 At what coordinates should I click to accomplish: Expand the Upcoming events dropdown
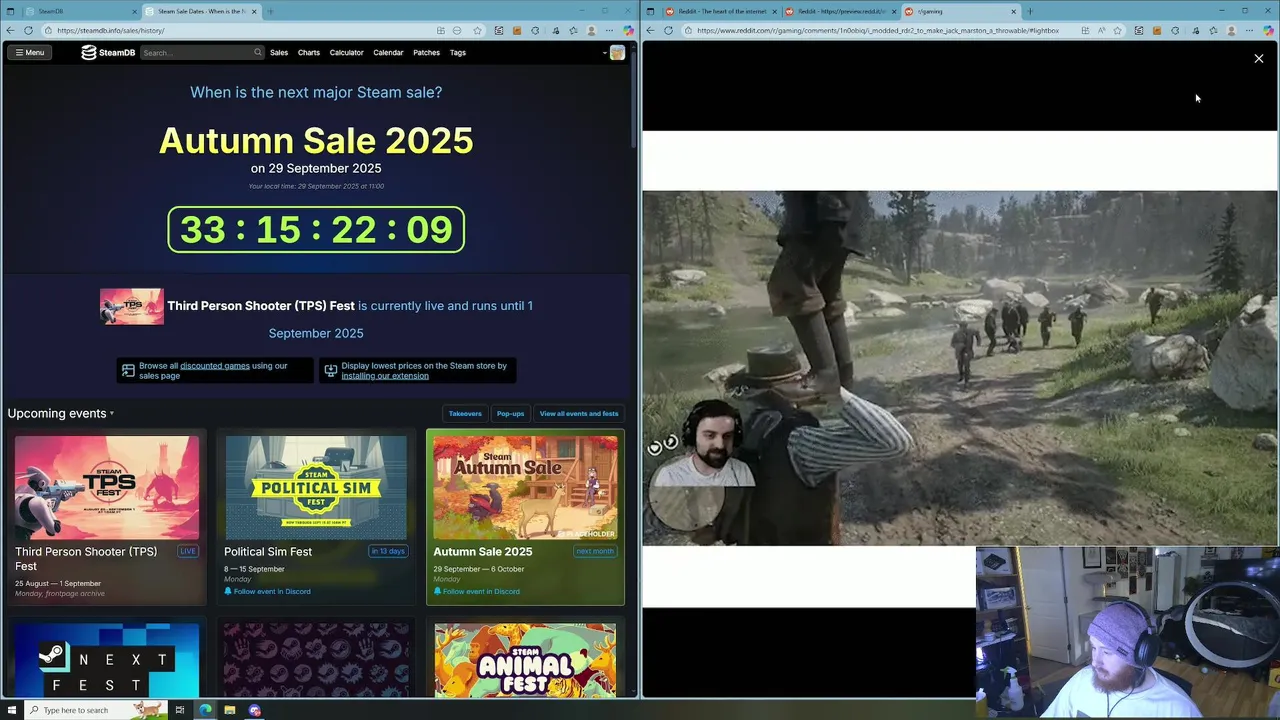pos(61,413)
